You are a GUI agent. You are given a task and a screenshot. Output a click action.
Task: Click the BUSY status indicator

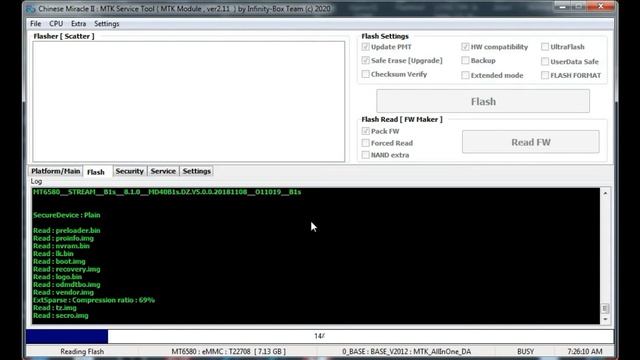525,351
